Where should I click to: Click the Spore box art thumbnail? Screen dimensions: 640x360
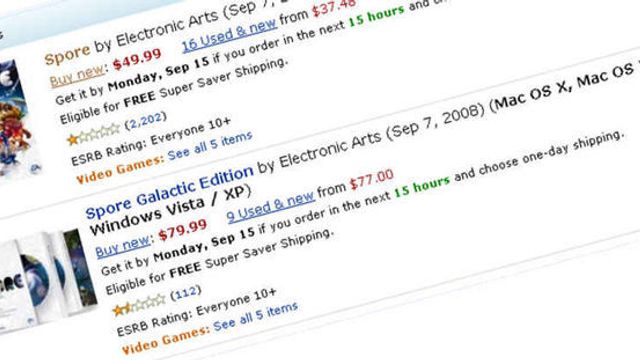[x=18, y=120]
